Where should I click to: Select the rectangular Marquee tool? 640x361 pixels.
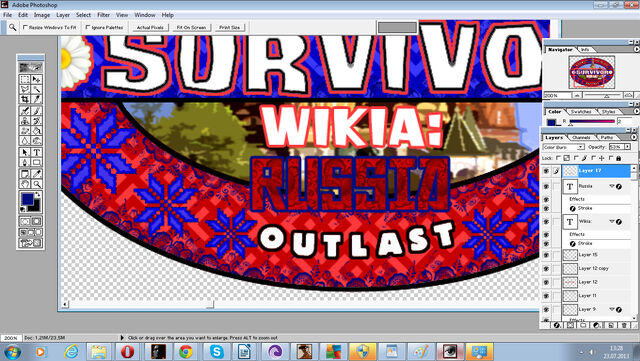tap(25, 79)
